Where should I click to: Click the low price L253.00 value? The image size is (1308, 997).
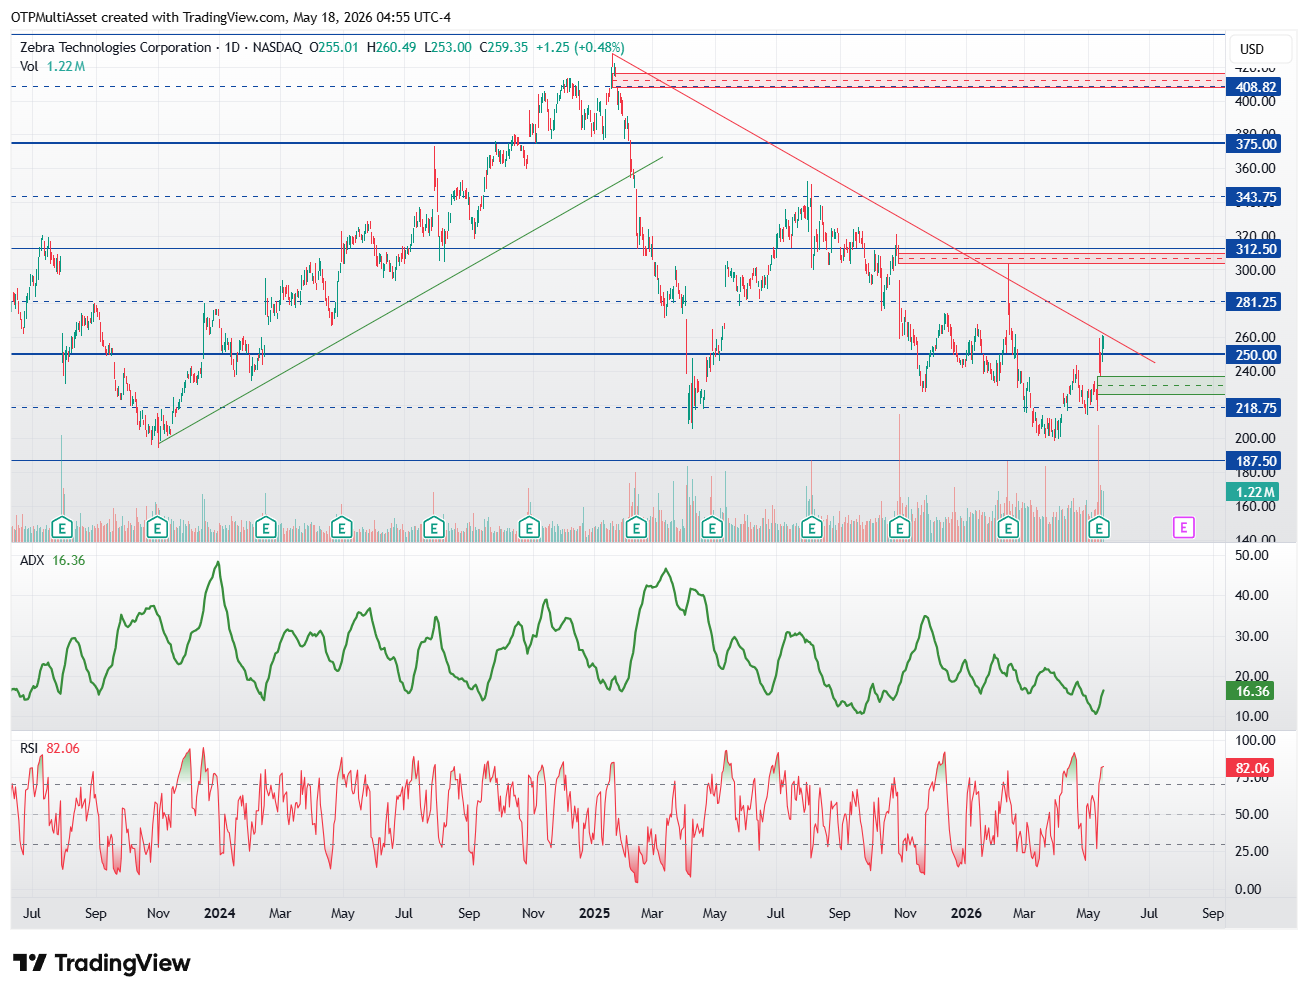tap(448, 47)
